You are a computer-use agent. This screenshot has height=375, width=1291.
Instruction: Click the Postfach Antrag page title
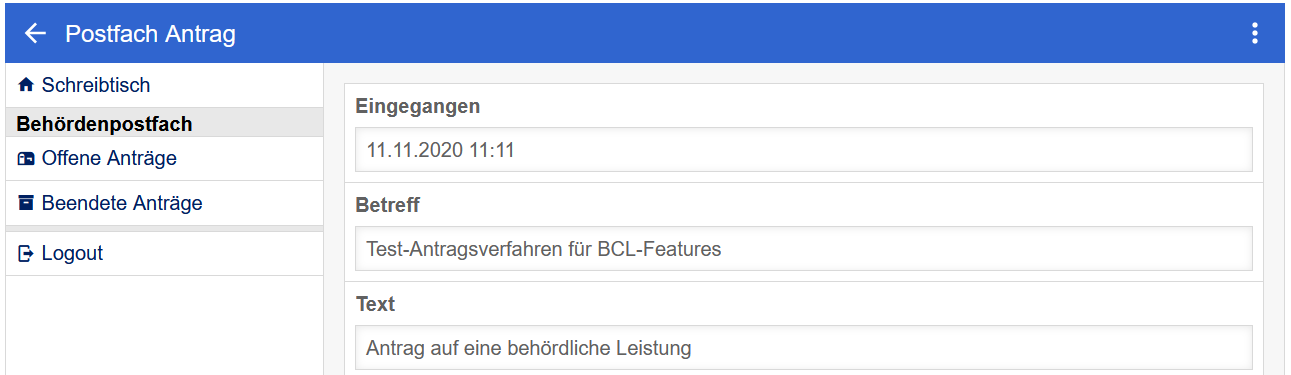pyautogui.click(x=150, y=34)
